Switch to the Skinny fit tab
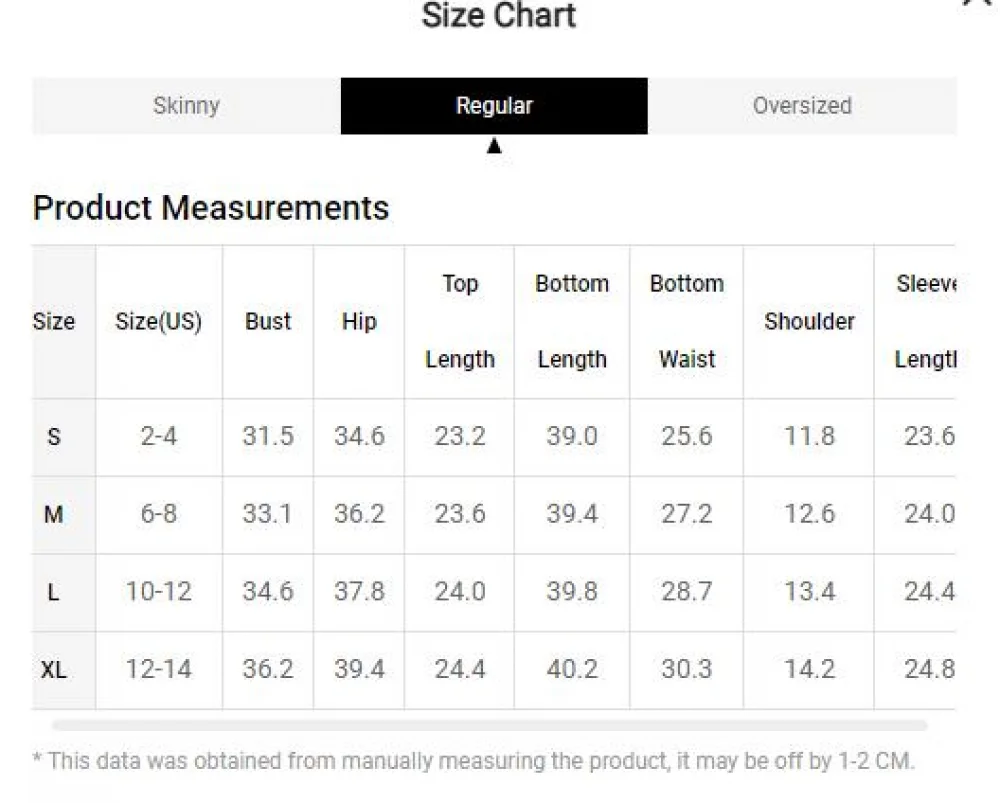This screenshot has width=1000, height=803. pos(186,106)
